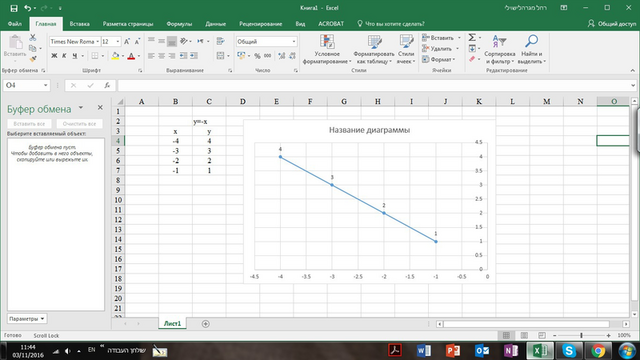Click the insert function fx icon
Image resolution: width=640 pixels, height=360 pixels.
point(107,85)
